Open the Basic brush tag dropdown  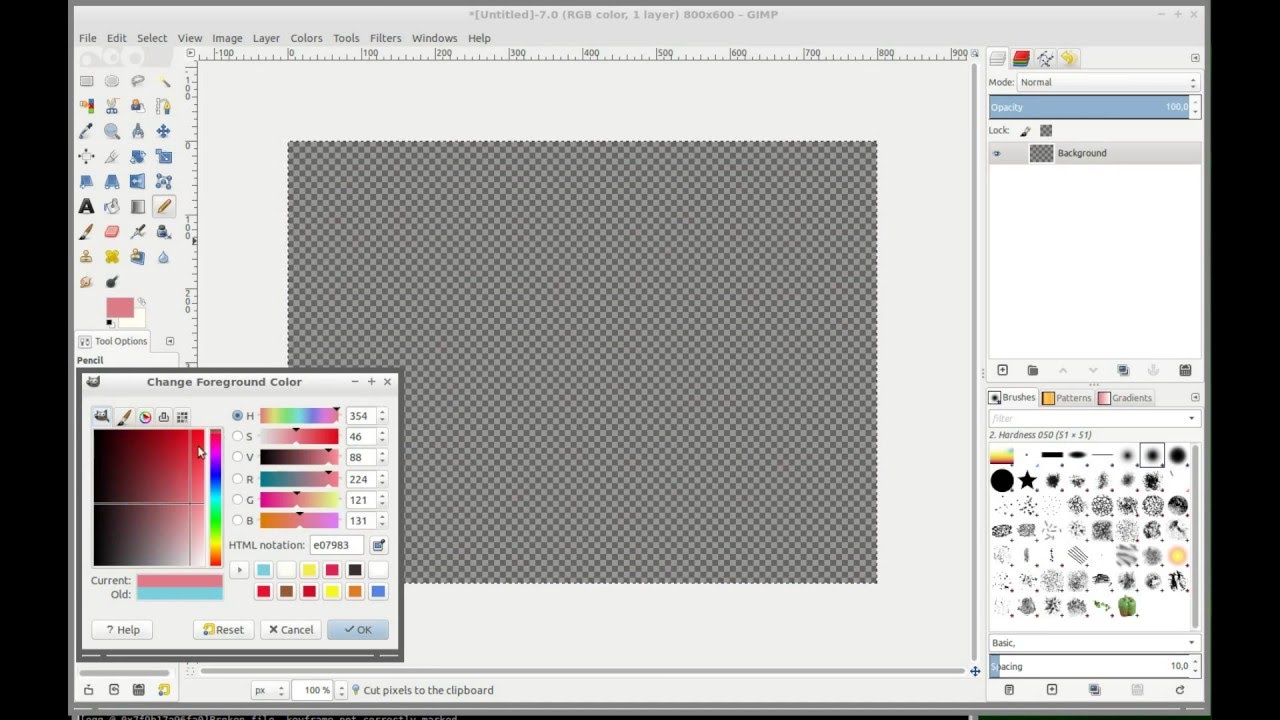pyautogui.click(x=1094, y=642)
